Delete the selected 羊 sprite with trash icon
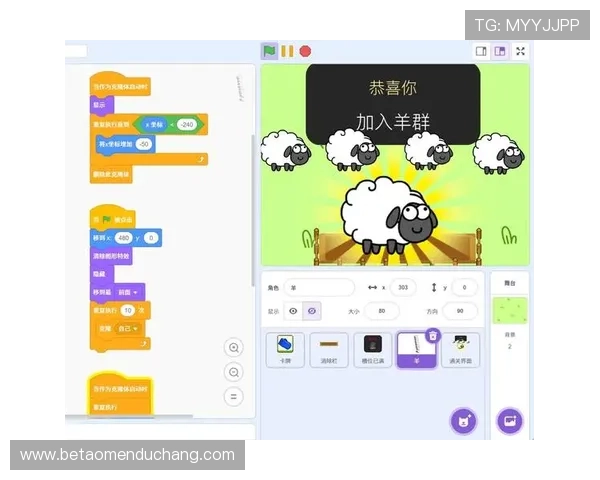The width and height of the screenshot is (600, 480). click(x=433, y=335)
